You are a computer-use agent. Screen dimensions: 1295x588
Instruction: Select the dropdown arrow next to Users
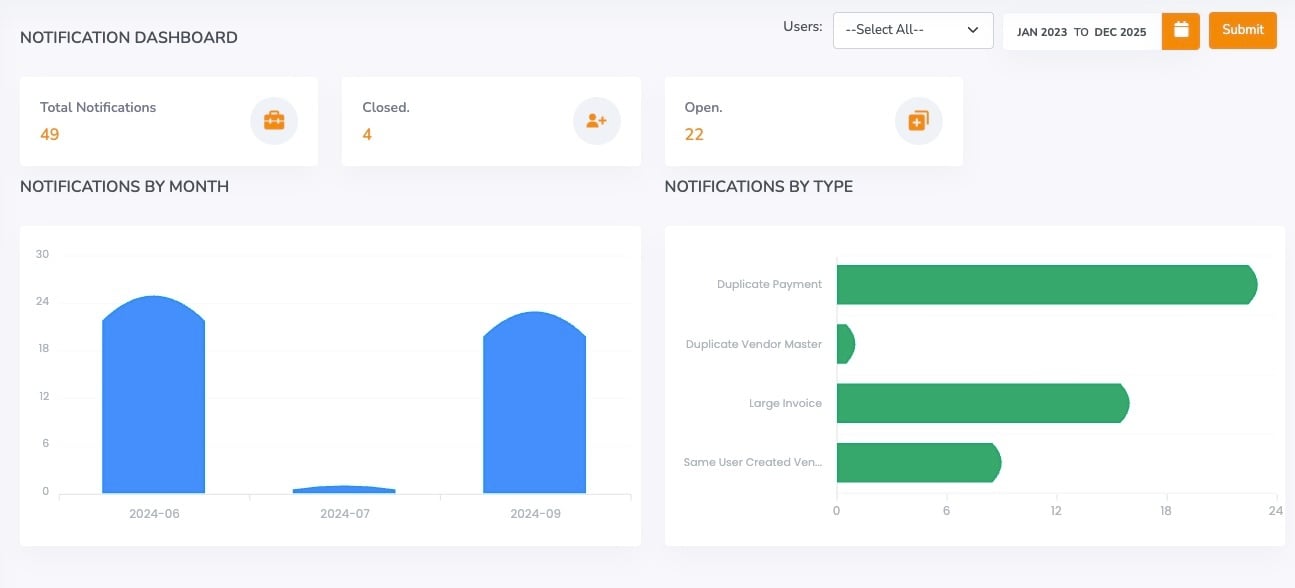[971, 29]
